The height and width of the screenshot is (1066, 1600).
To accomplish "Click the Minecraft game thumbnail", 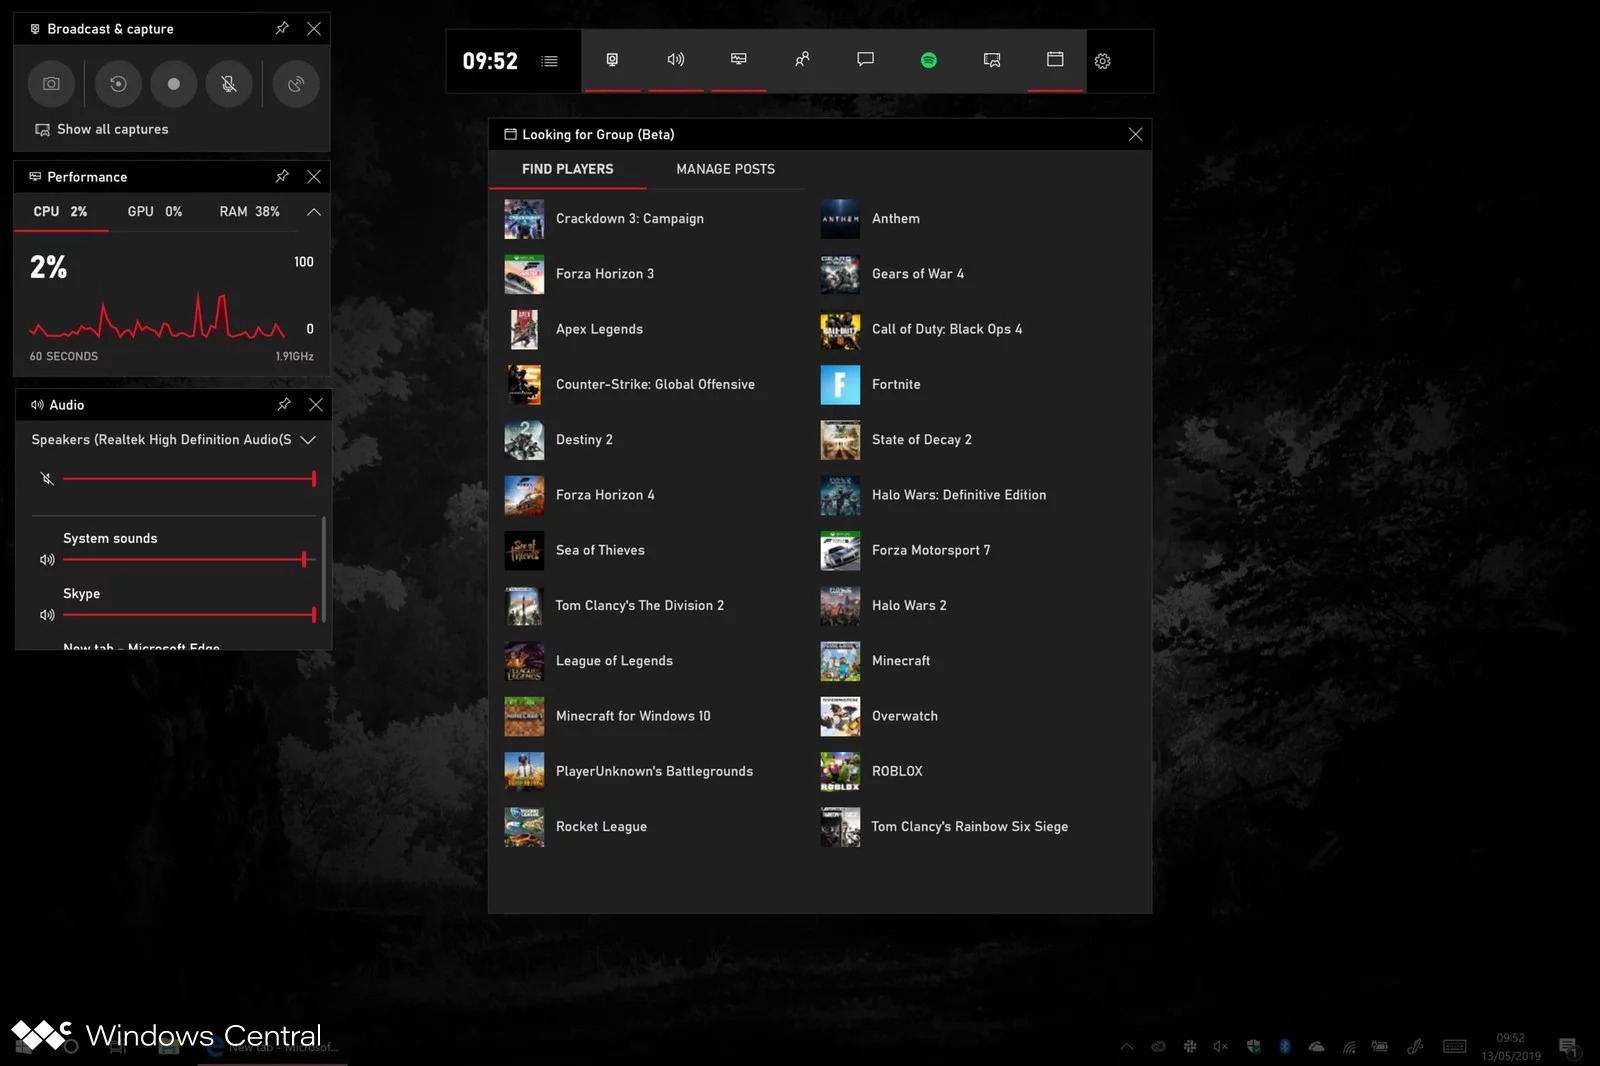I will click(840, 661).
